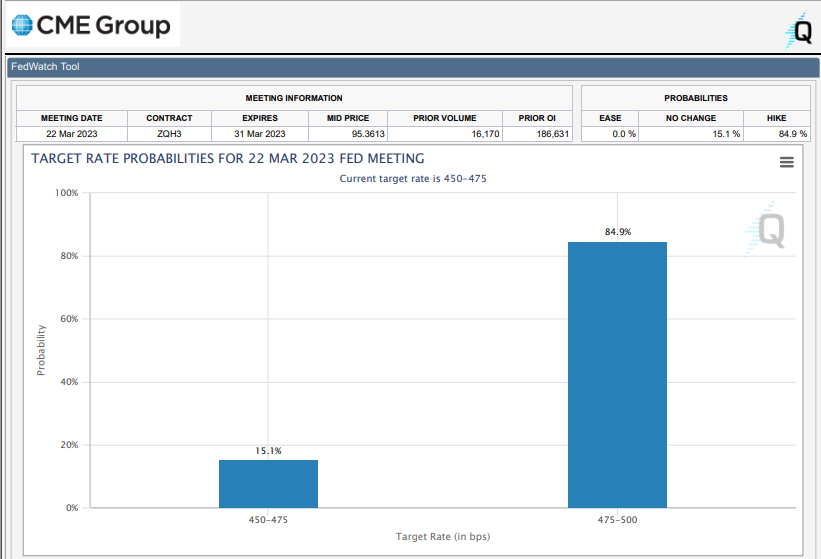Select the 95.3613 mid price cell
The image size is (821, 559).
(348, 134)
